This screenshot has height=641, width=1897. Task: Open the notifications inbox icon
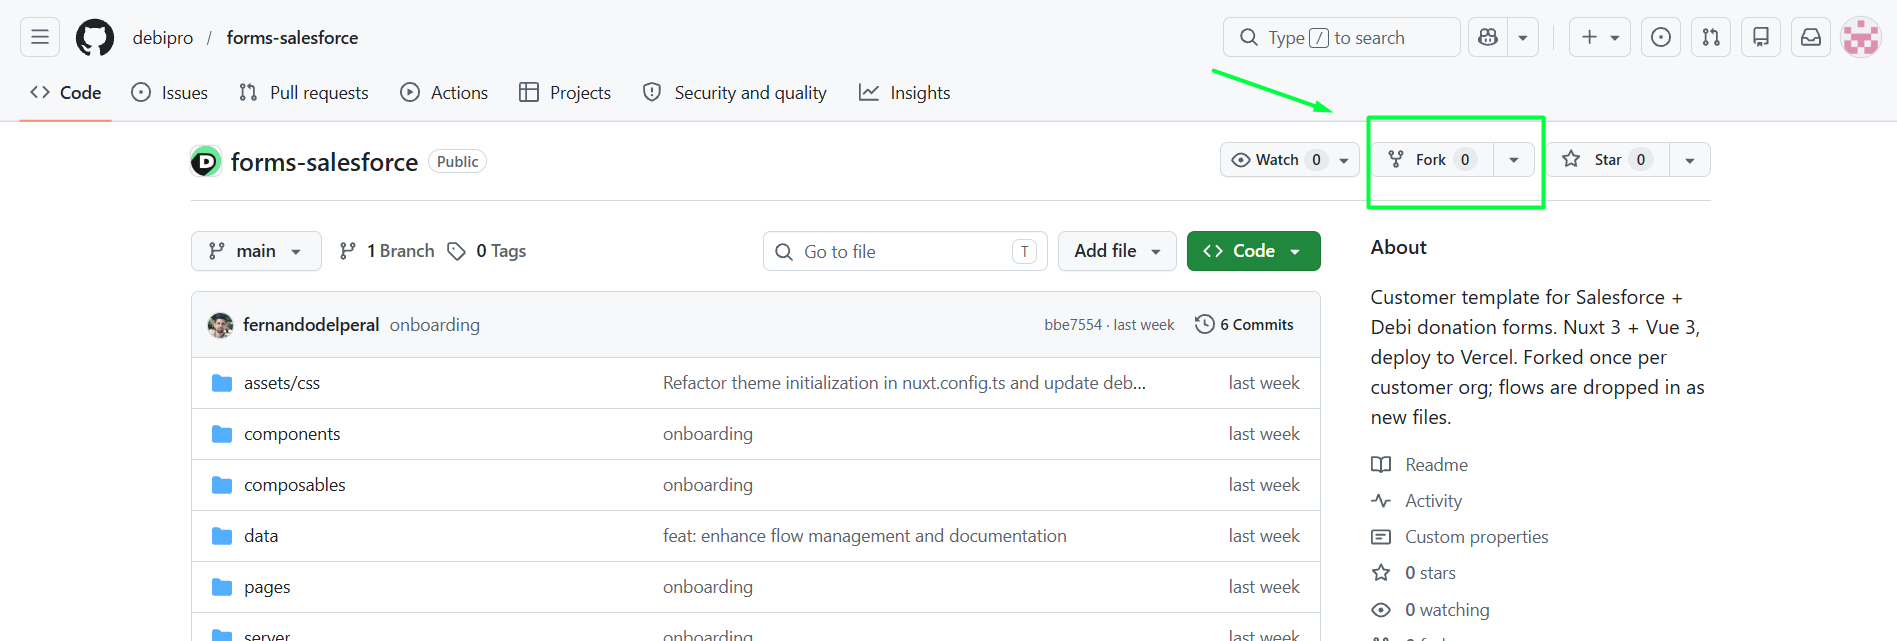click(1811, 37)
